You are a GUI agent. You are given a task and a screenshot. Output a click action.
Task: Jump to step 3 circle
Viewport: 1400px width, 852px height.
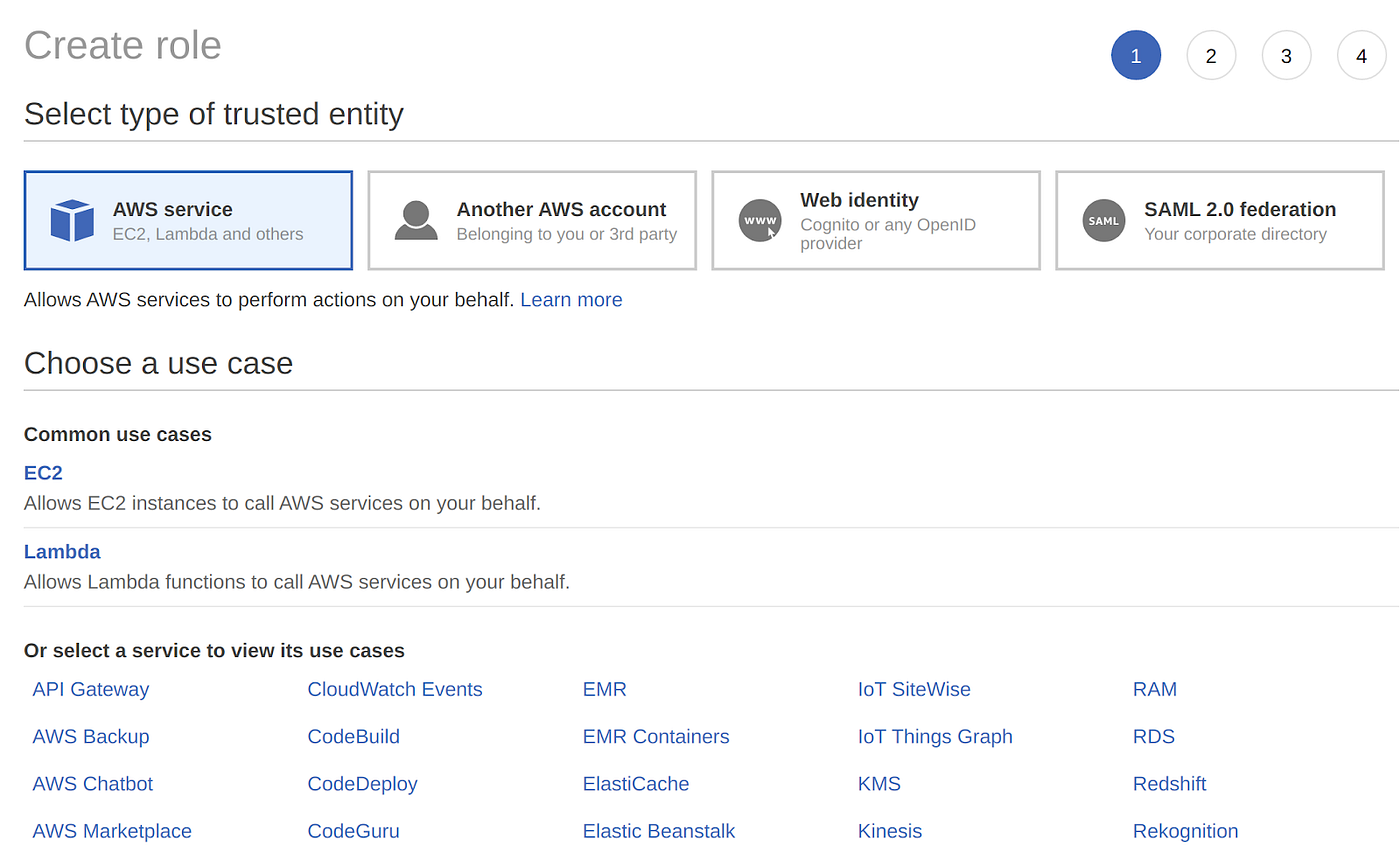1286,55
